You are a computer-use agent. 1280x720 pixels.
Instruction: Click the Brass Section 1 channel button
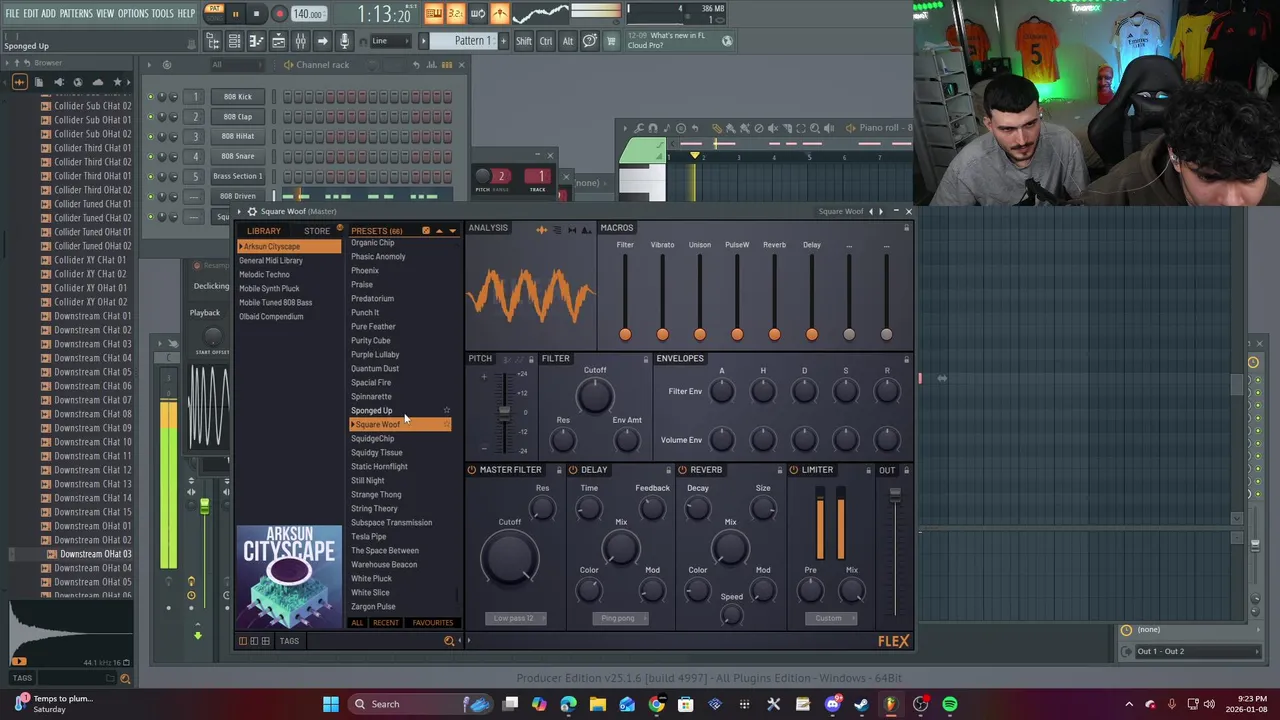(238, 176)
